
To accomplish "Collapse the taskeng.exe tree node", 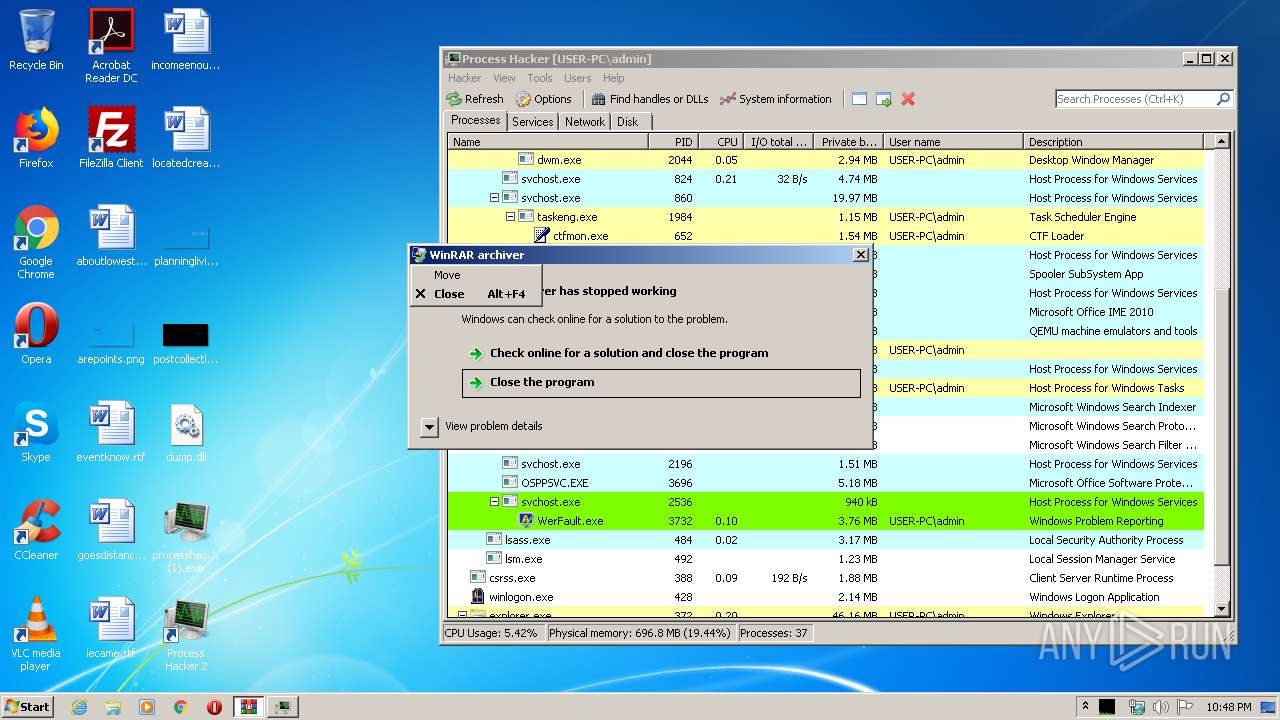I will [x=510, y=217].
